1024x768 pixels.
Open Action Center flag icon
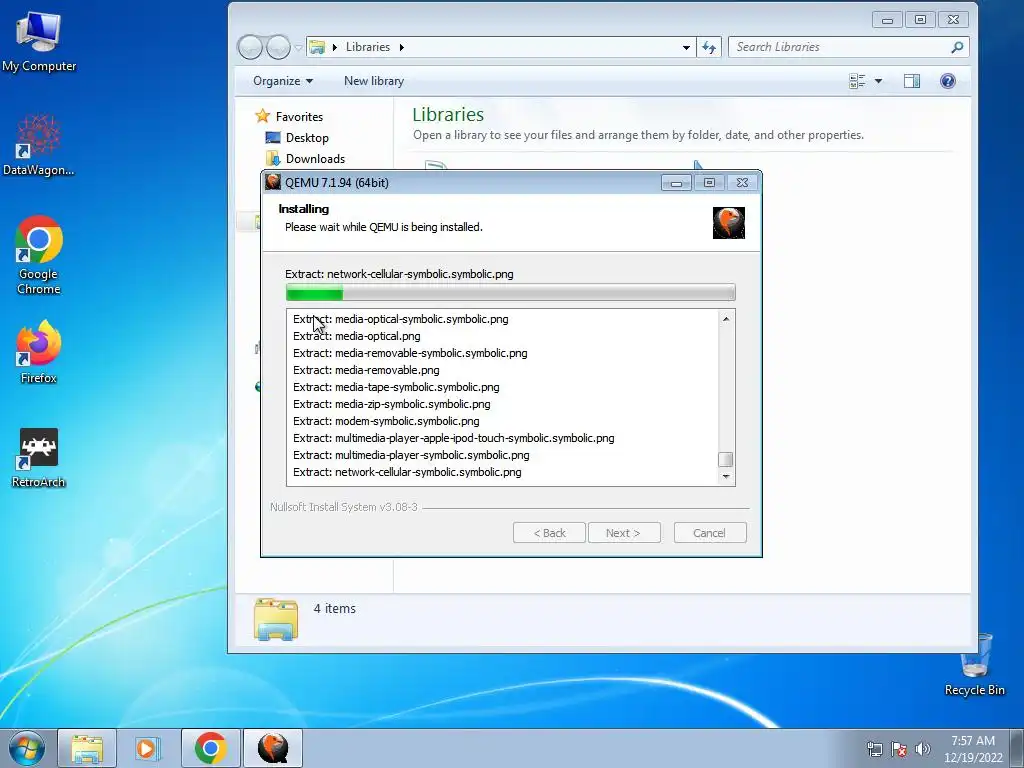pos(899,749)
